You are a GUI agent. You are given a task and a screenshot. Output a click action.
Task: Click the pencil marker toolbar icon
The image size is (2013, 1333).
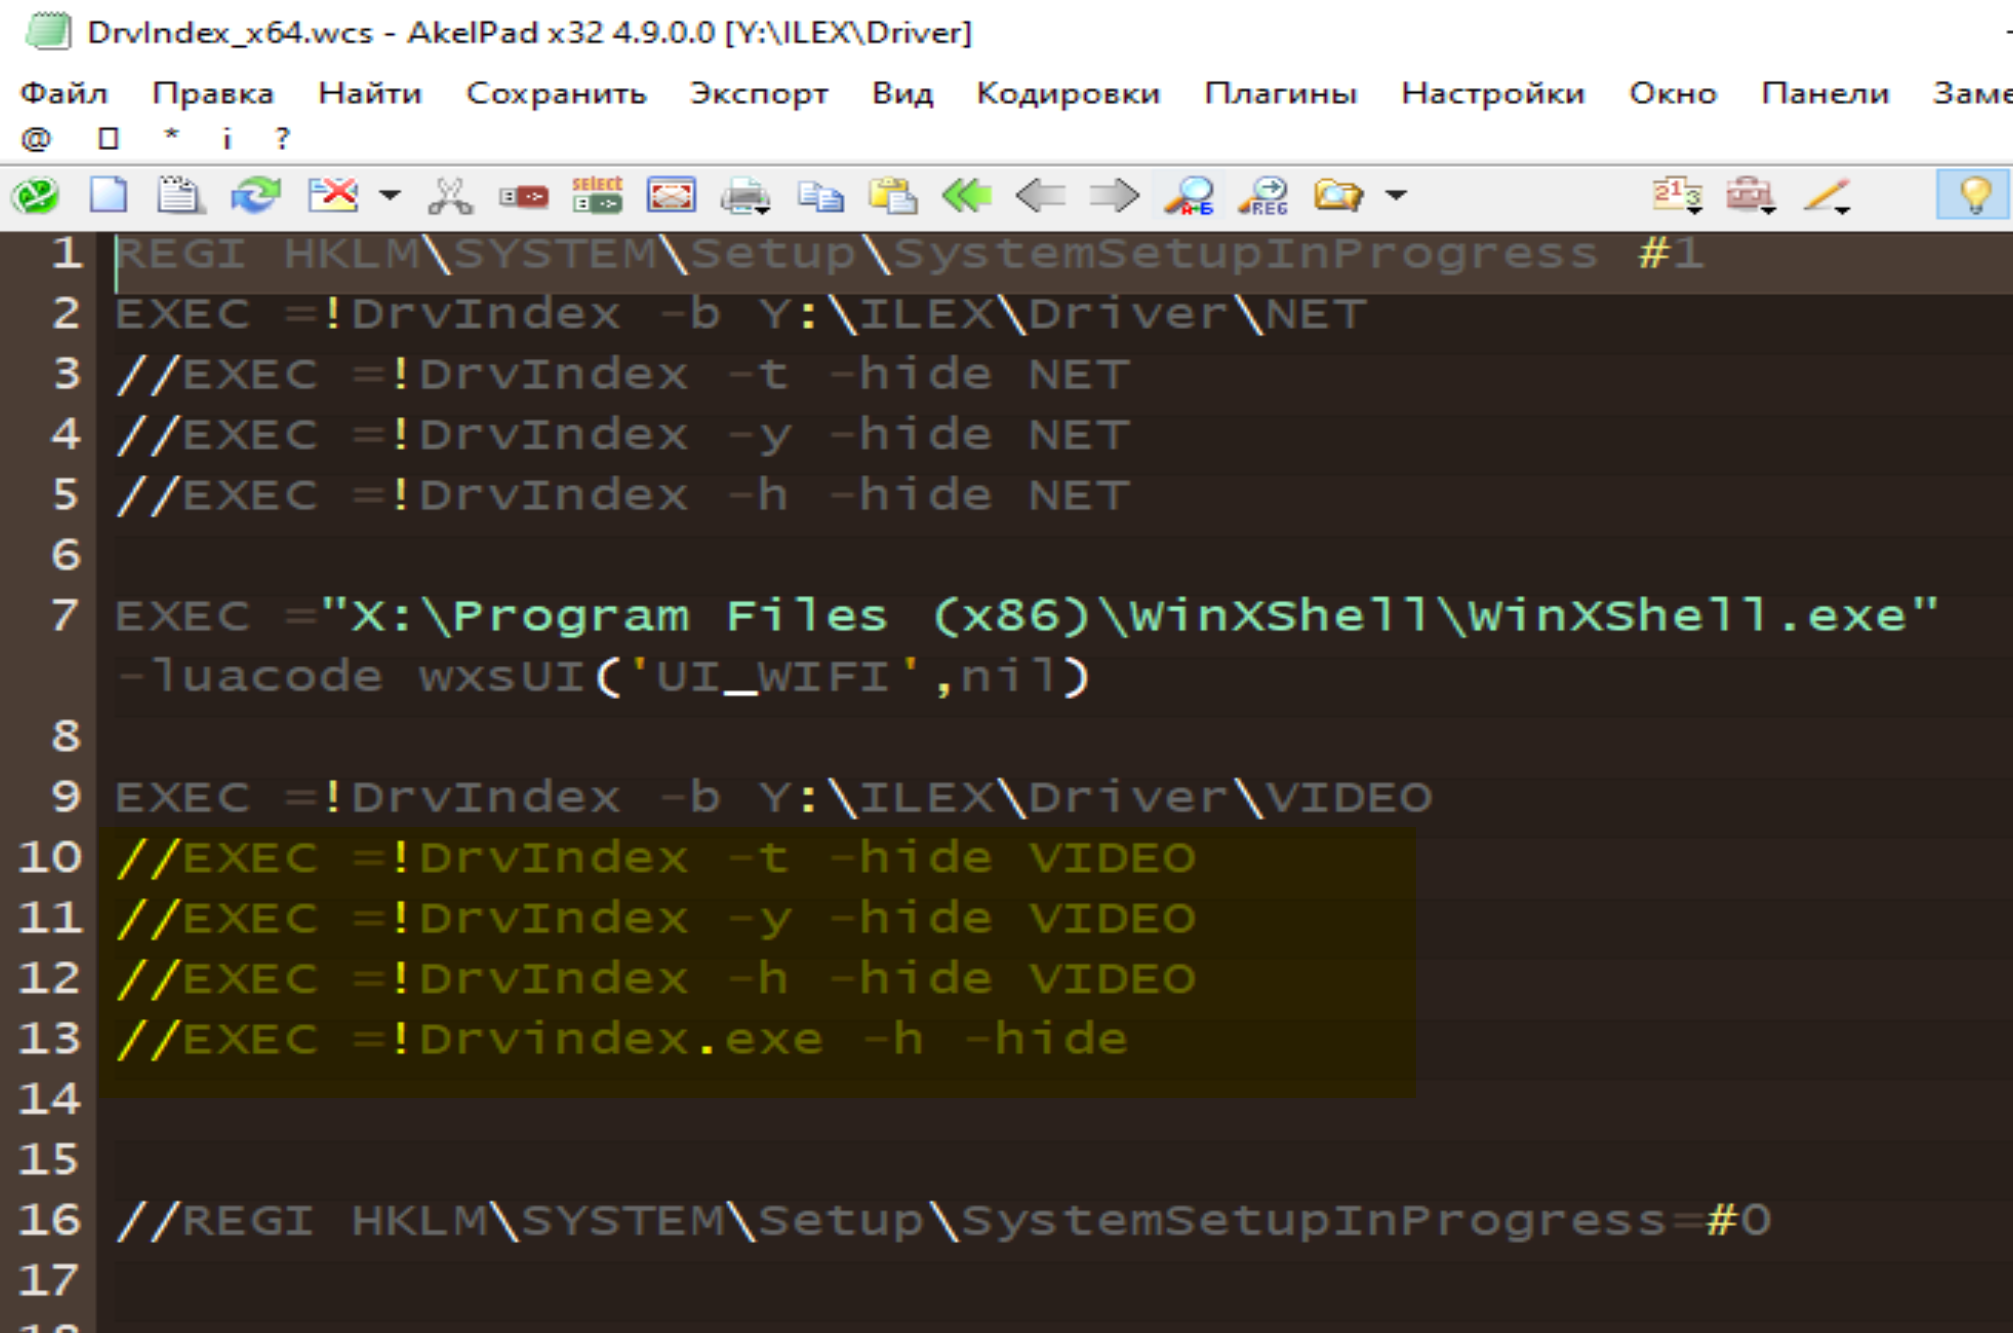pyautogui.click(x=1826, y=195)
